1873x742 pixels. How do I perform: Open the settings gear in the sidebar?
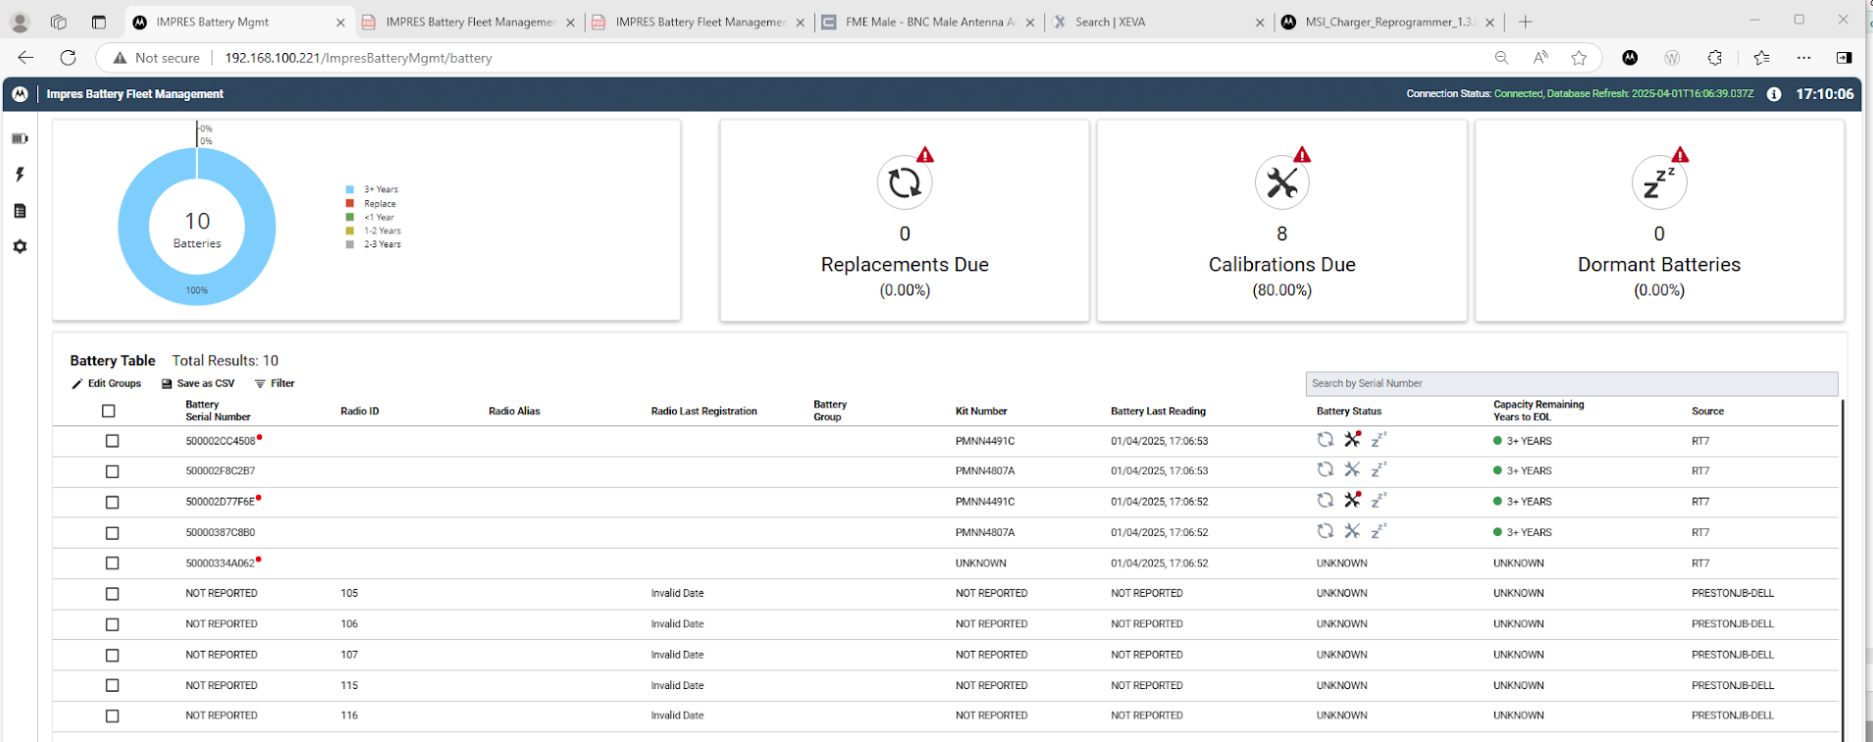tap(19, 246)
